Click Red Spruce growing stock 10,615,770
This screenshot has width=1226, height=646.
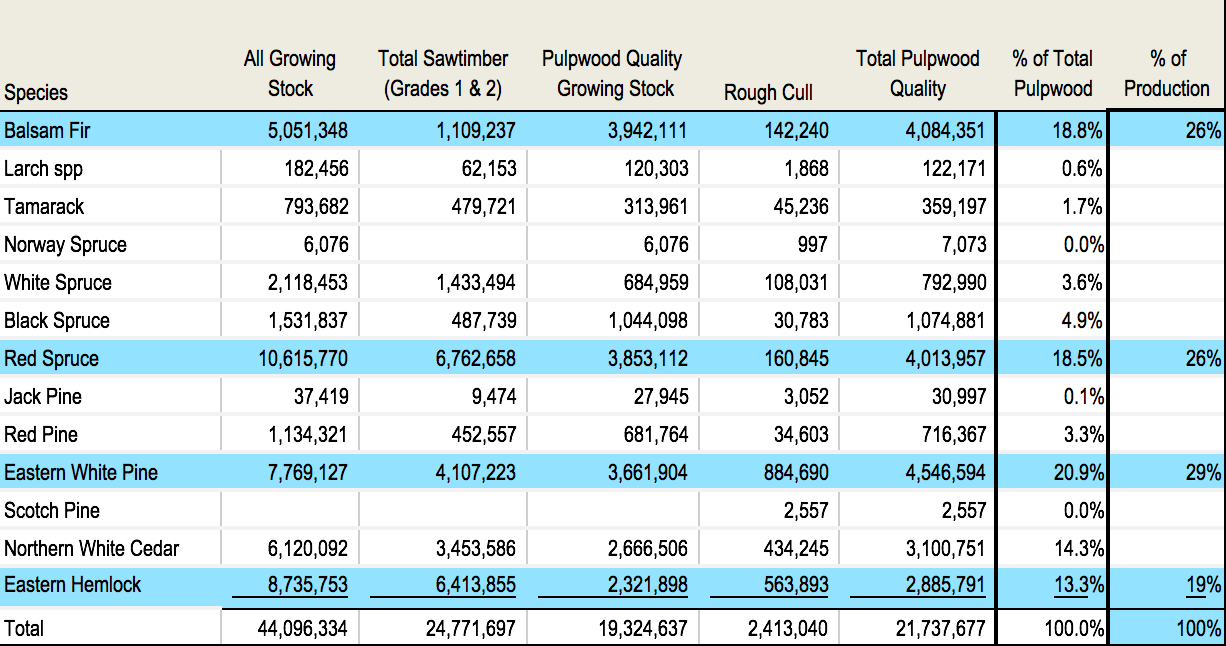coord(303,358)
